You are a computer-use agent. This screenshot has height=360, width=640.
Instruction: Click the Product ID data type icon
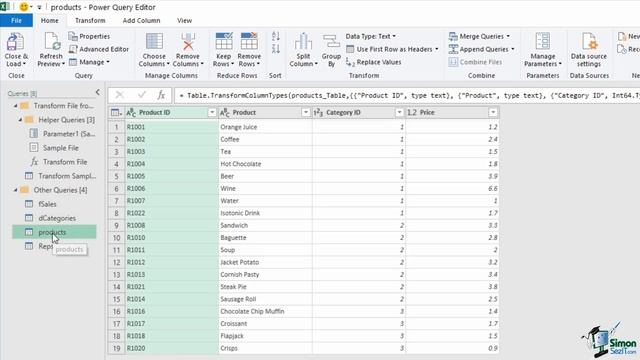131,113
